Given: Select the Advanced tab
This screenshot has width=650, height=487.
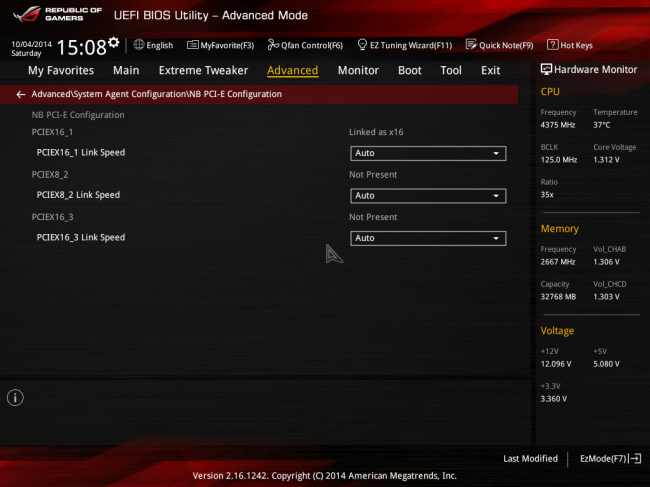Looking at the screenshot, I should (293, 70).
